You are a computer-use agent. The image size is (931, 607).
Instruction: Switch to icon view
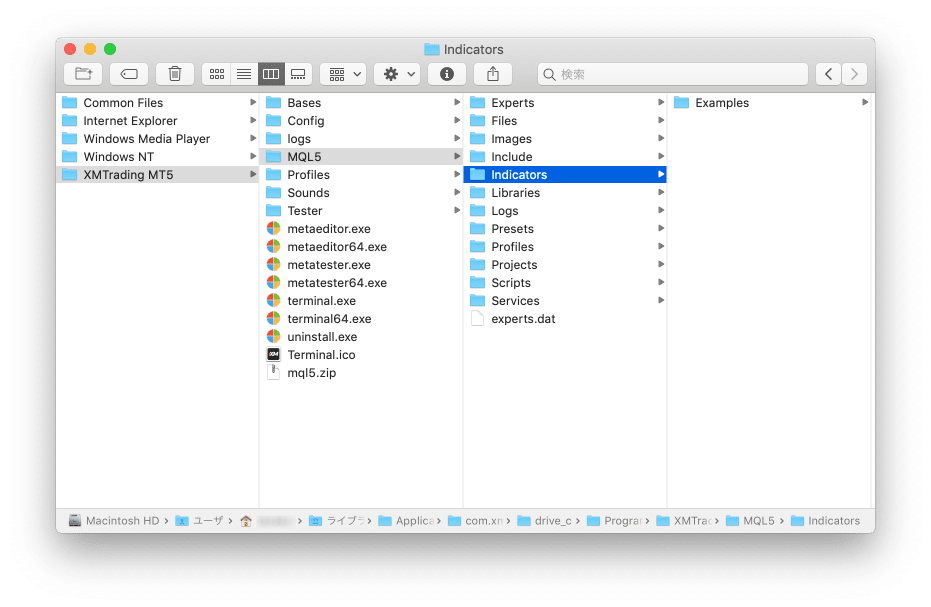pyautogui.click(x=216, y=74)
